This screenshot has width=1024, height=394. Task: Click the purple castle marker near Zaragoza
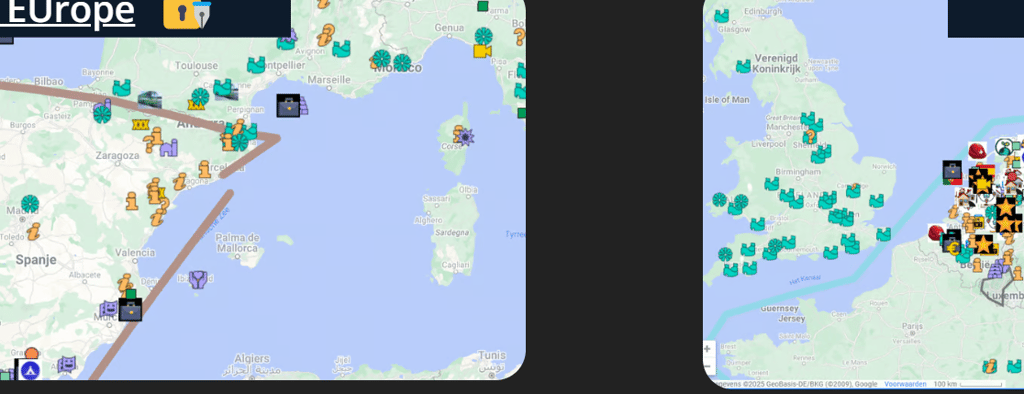(169, 148)
